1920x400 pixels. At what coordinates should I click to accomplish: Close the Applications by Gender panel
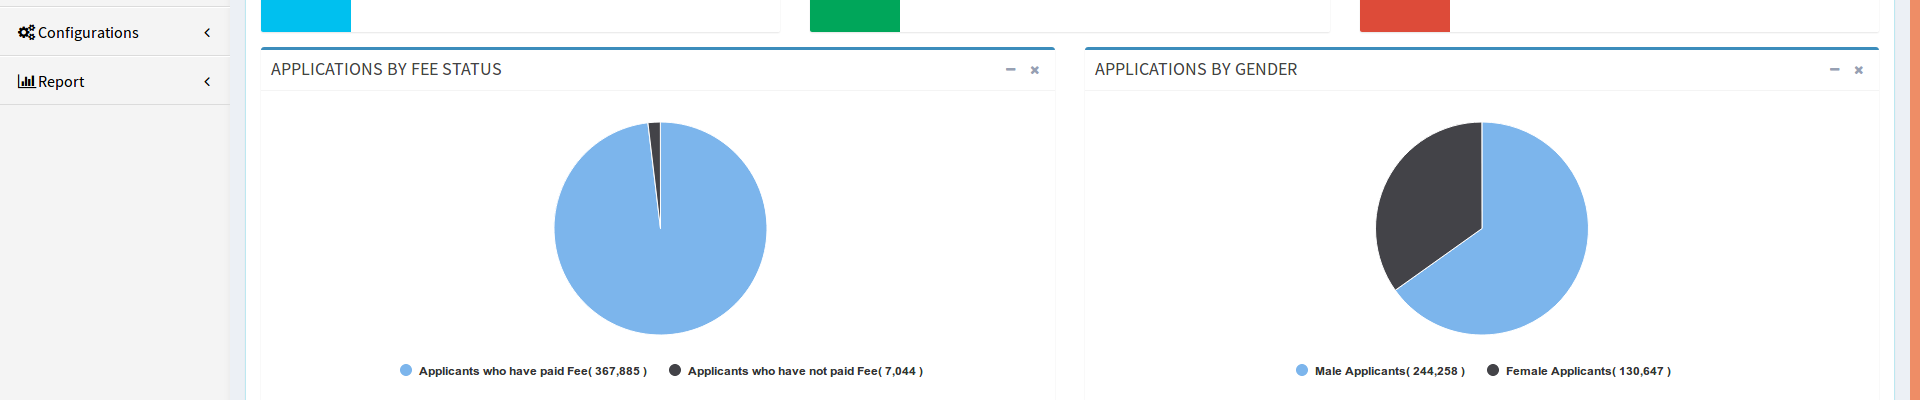(1859, 70)
